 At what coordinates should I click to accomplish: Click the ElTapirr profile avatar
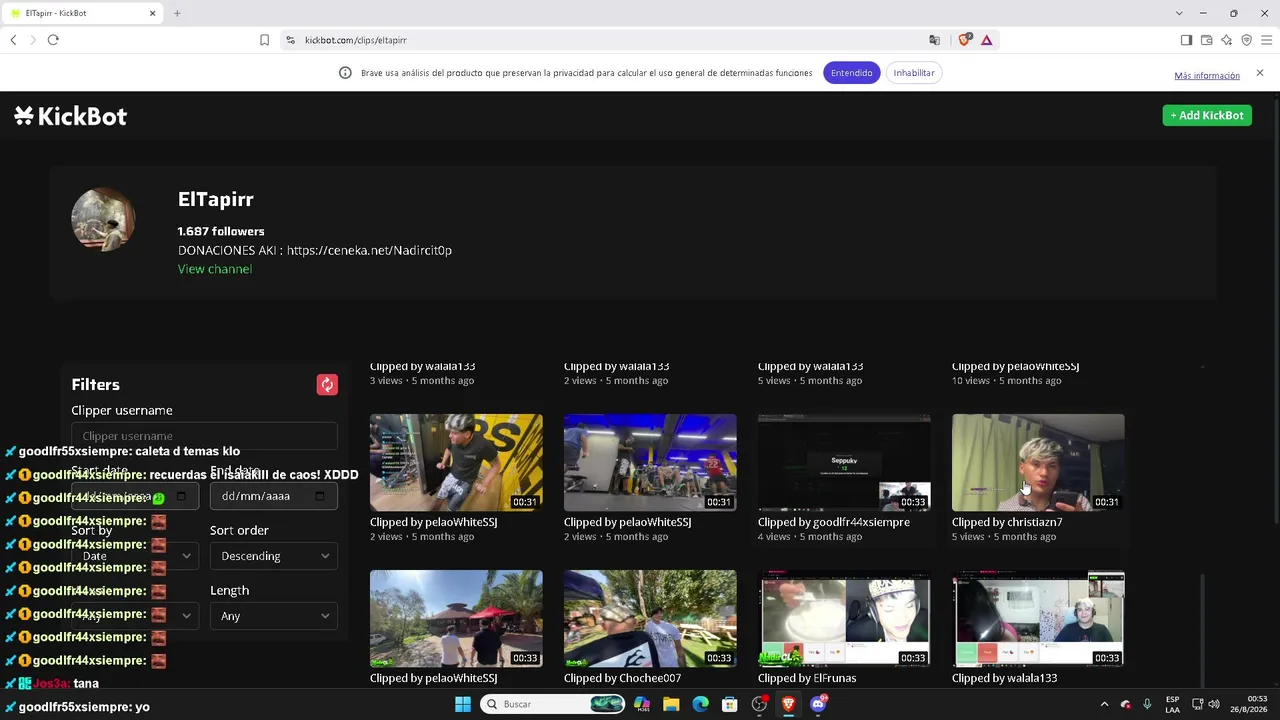(x=103, y=219)
